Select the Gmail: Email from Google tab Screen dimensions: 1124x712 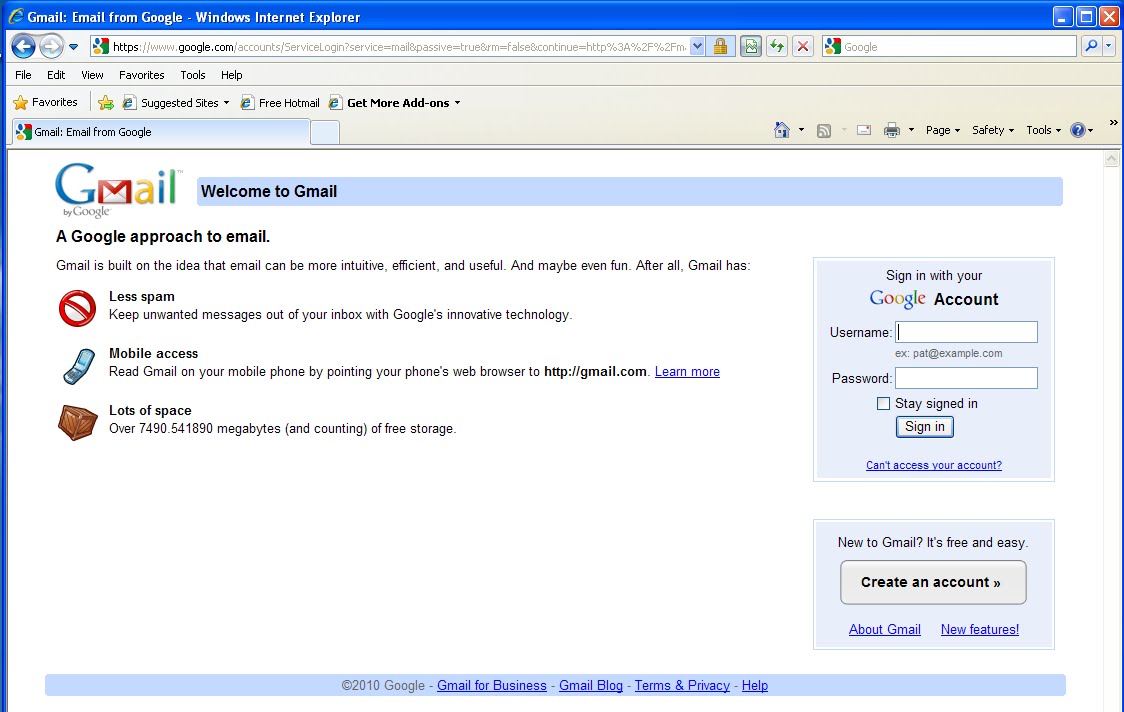[159, 132]
